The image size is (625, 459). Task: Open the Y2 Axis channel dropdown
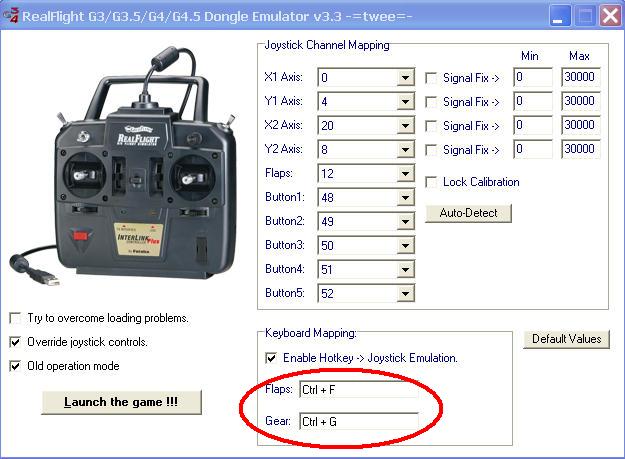(x=405, y=149)
